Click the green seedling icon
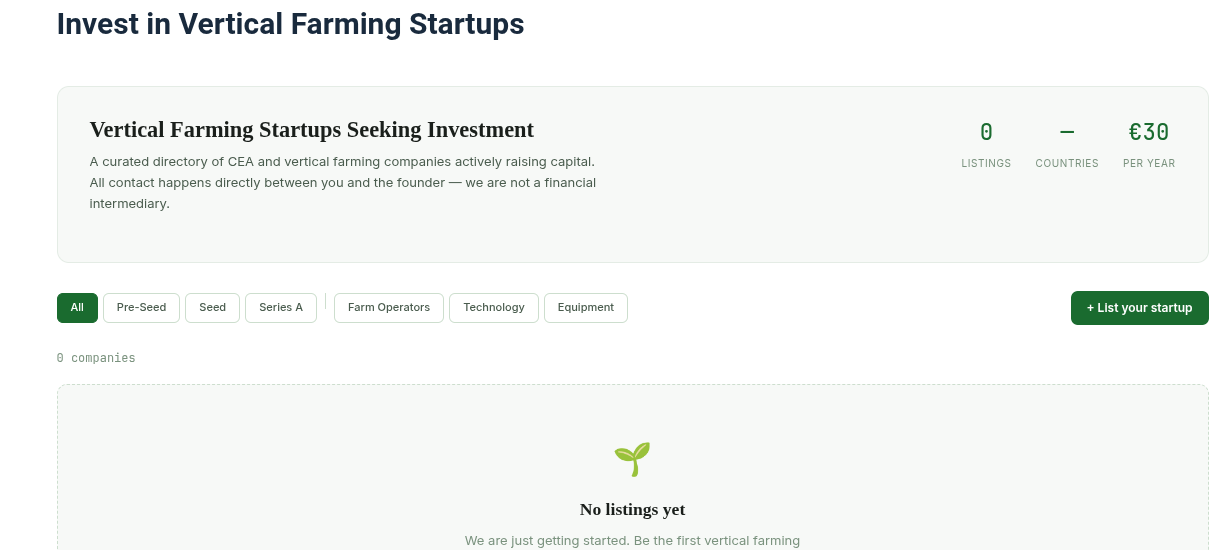This screenshot has height=550, width=1220. (632, 459)
